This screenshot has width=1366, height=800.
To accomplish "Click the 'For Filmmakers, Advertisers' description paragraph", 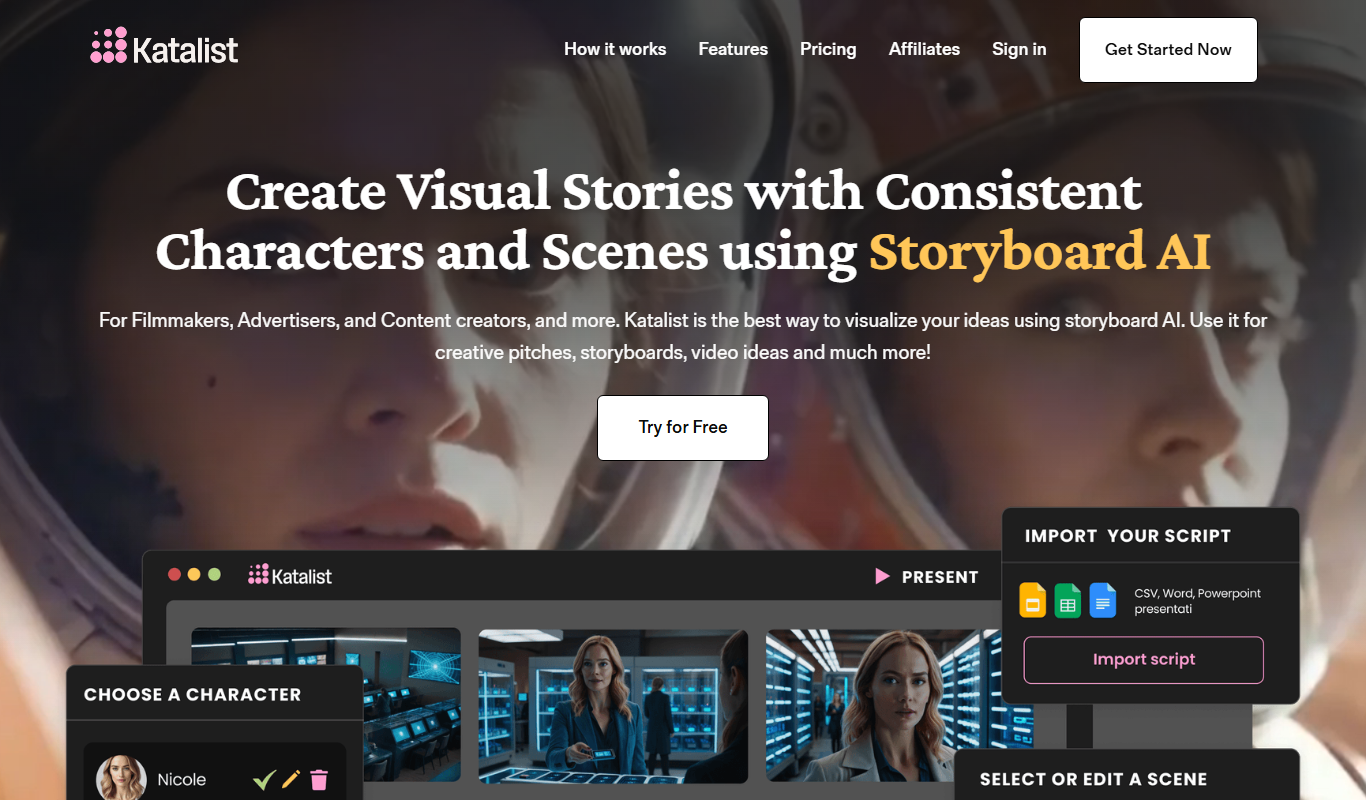I will [683, 337].
